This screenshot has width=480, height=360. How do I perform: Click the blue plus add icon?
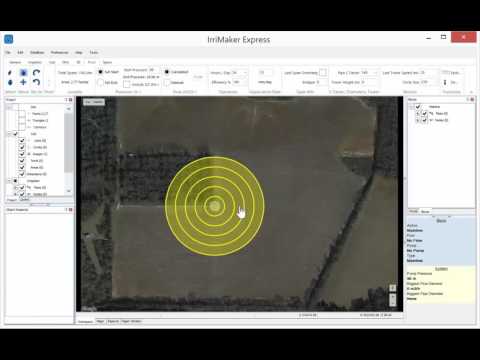(x=23, y=82)
